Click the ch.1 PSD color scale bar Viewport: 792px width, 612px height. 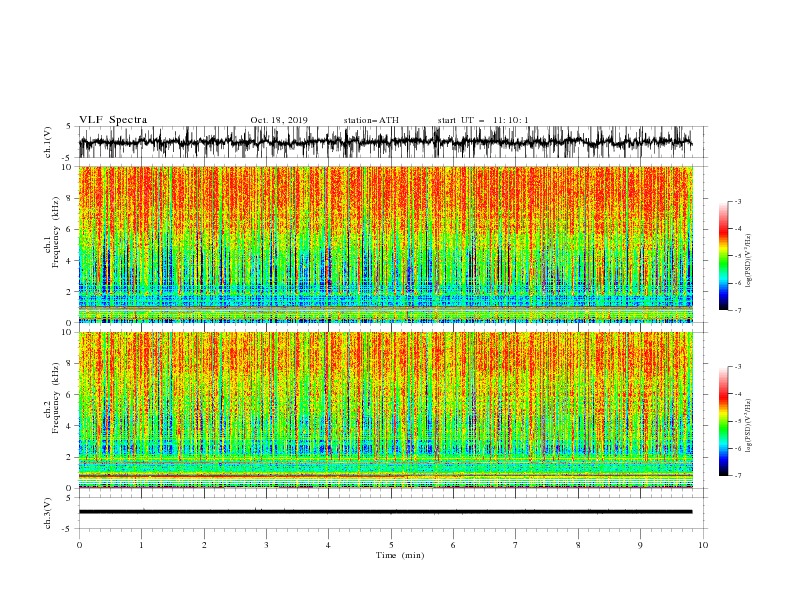723,256
